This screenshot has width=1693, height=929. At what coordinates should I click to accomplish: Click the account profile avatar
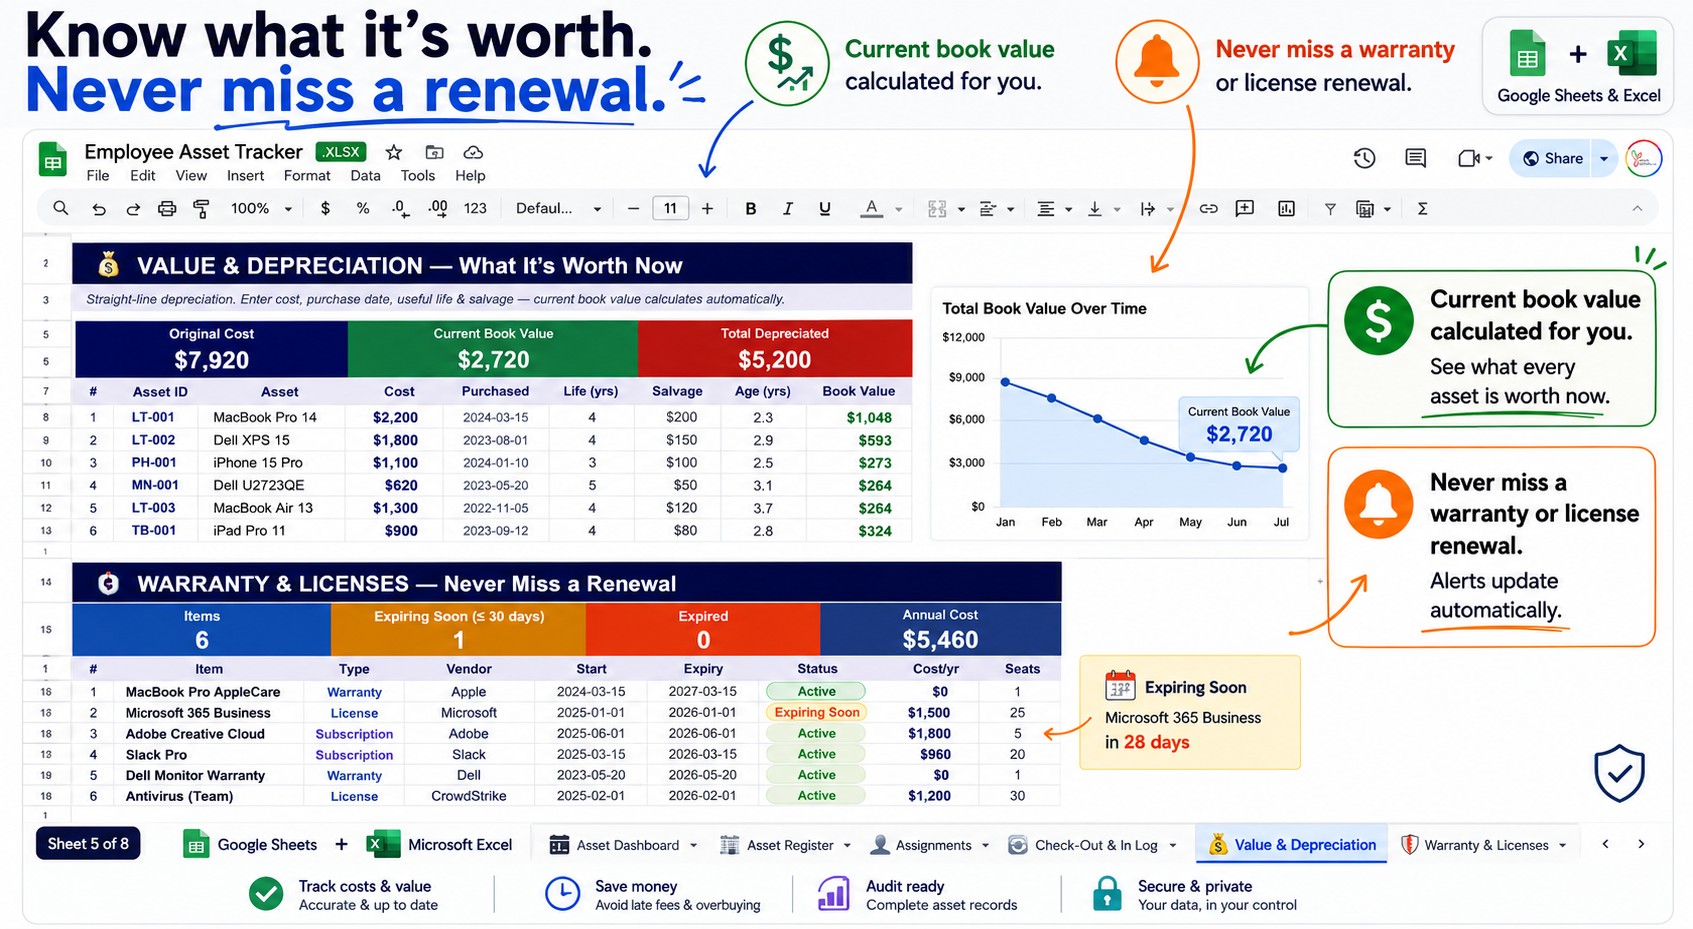pyautogui.click(x=1643, y=158)
